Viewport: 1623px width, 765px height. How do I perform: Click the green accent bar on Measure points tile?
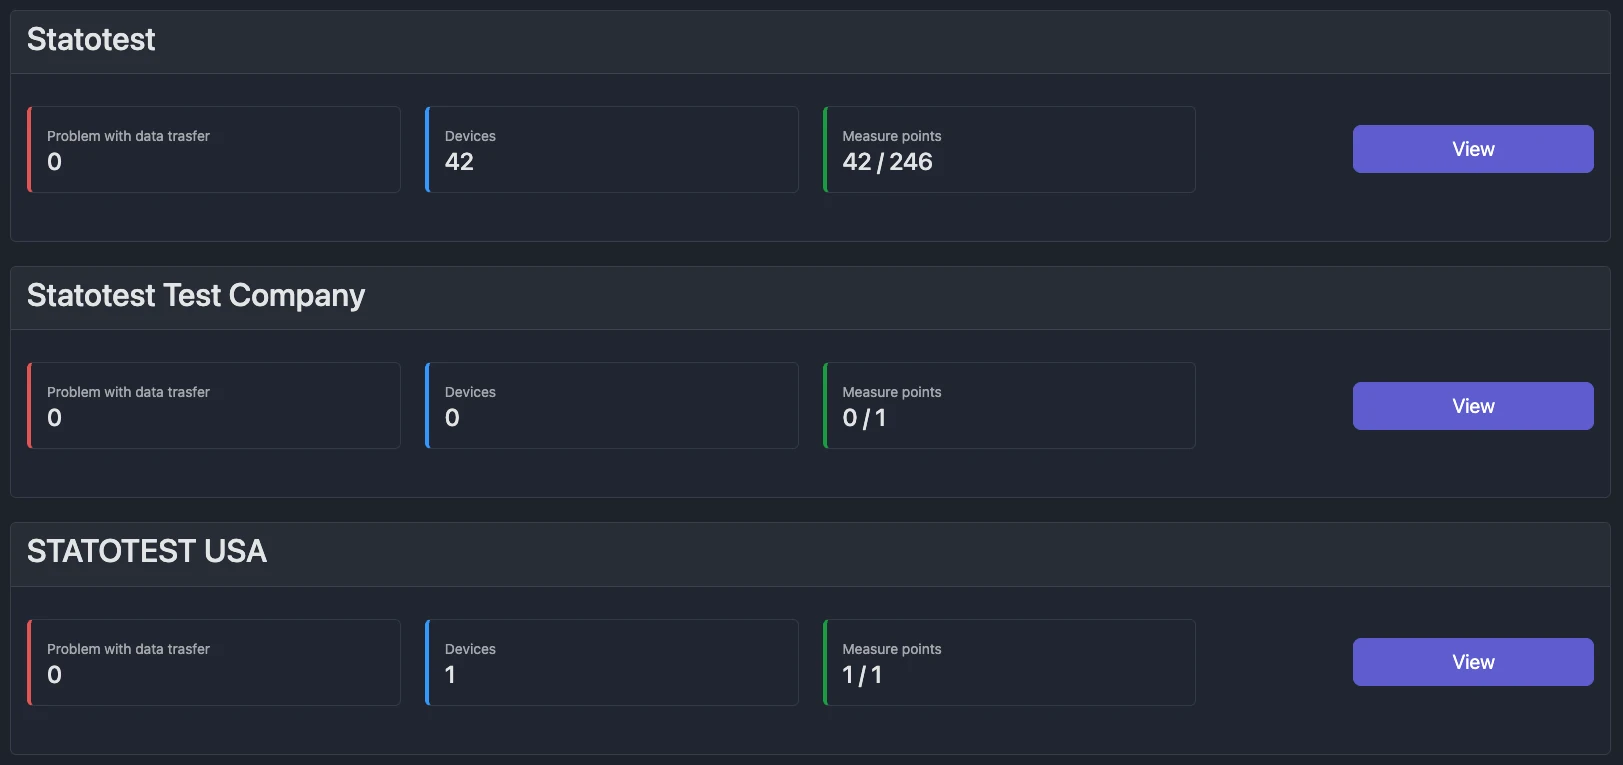coord(824,149)
